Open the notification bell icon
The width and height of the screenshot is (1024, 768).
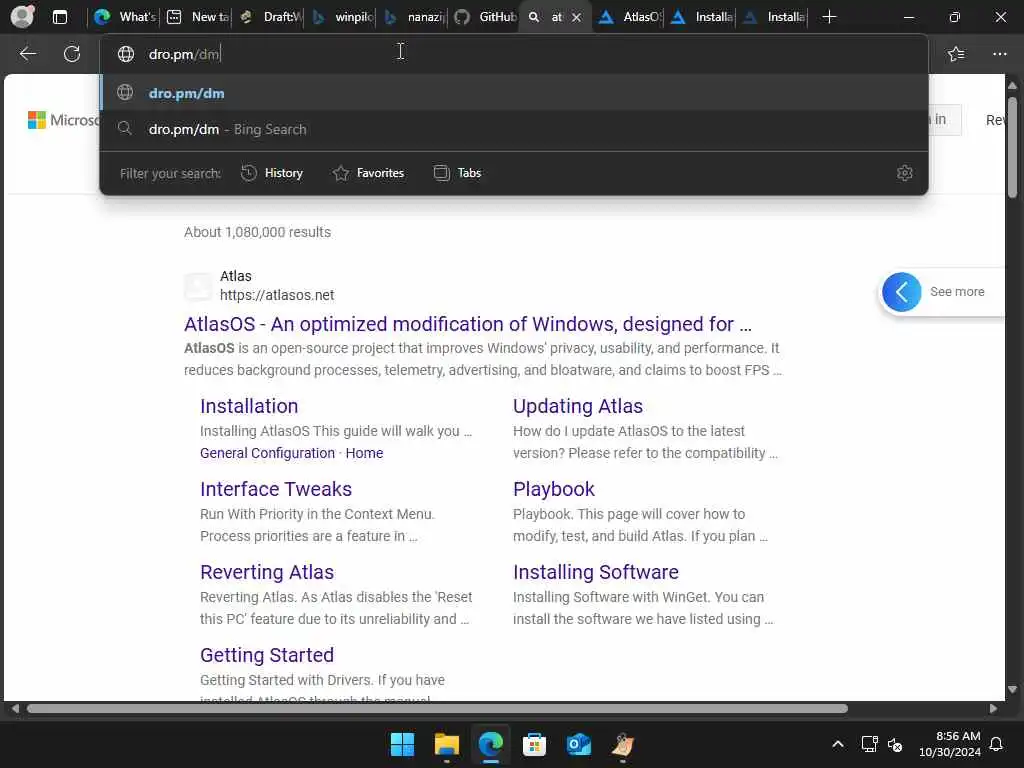coord(997,744)
